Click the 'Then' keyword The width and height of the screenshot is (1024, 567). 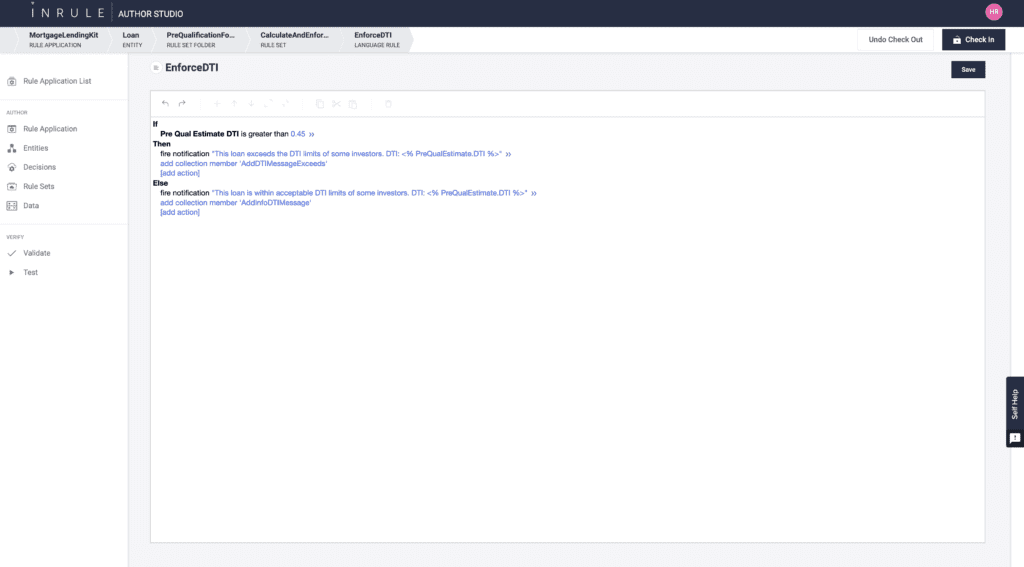point(161,144)
